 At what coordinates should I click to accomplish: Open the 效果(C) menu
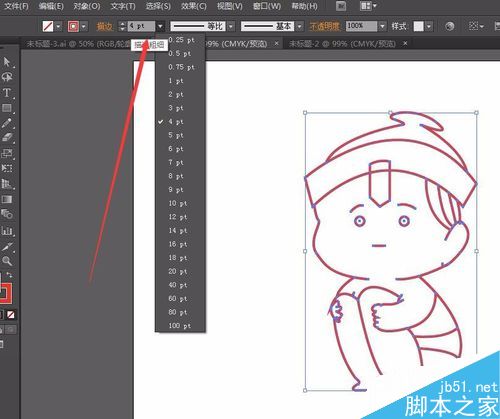click(194, 6)
